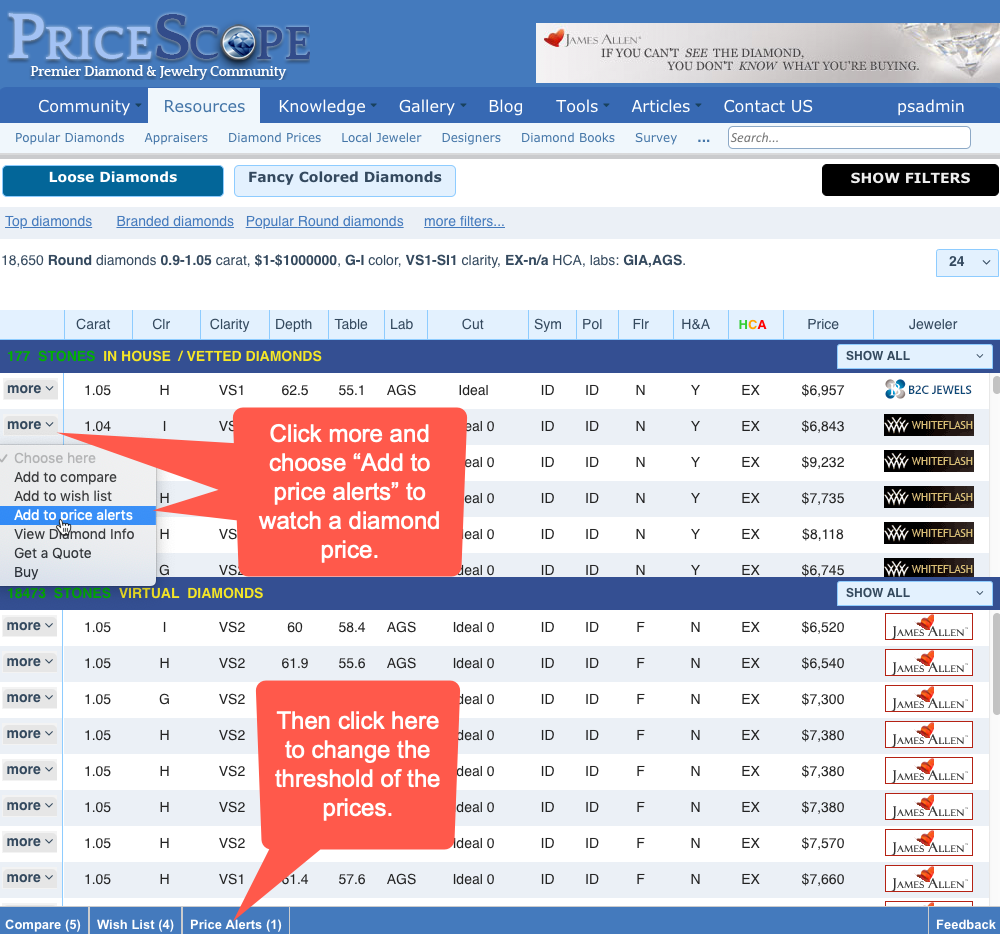1000x934 pixels.
Task: Click the B2C Jewels jeweler logo
Action: (x=928, y=390)
